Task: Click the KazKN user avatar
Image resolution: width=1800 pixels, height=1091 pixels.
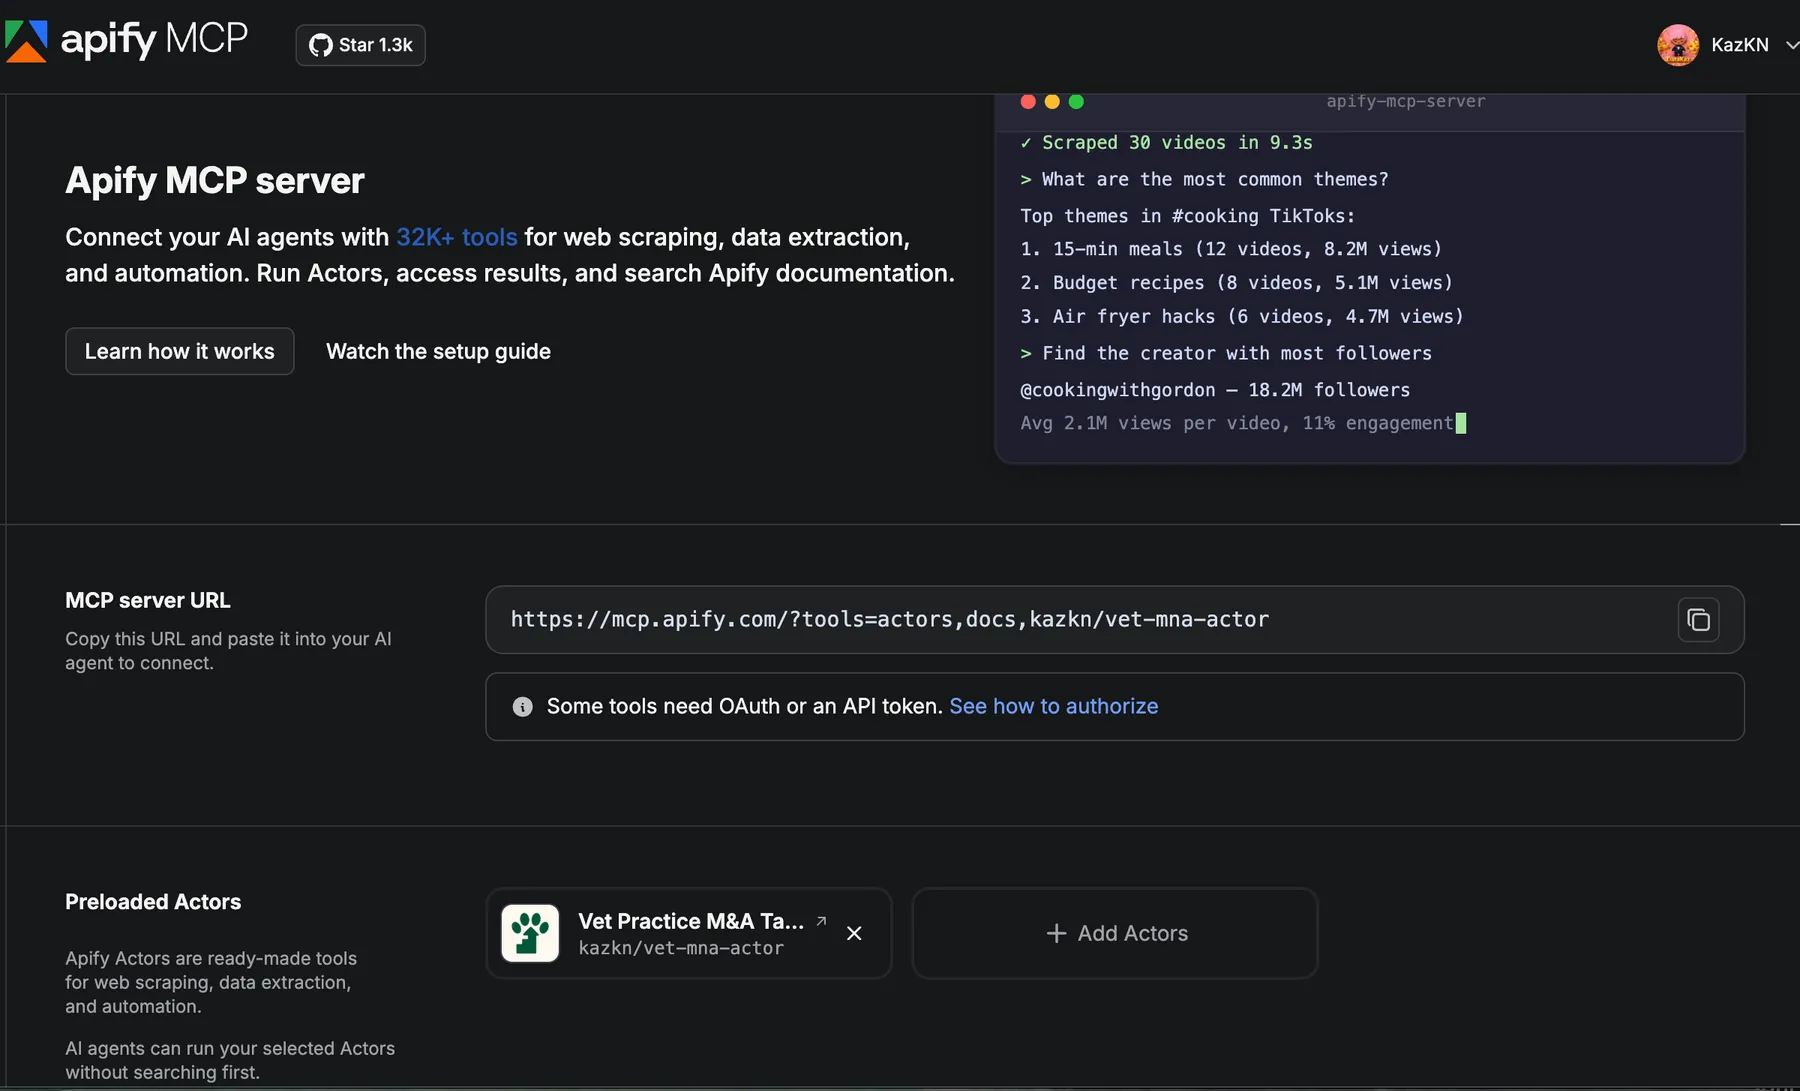Action: coord(1678,45)
